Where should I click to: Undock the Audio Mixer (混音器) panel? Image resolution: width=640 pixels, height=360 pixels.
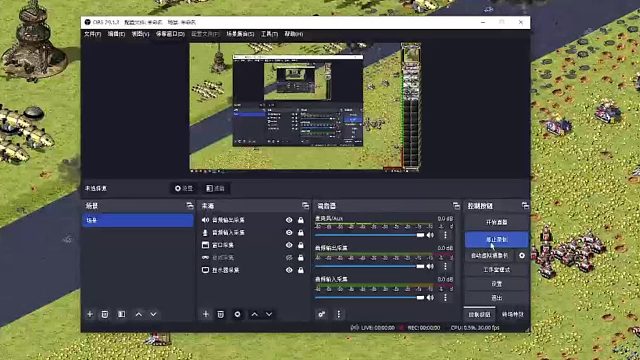[x=456, y=206]
